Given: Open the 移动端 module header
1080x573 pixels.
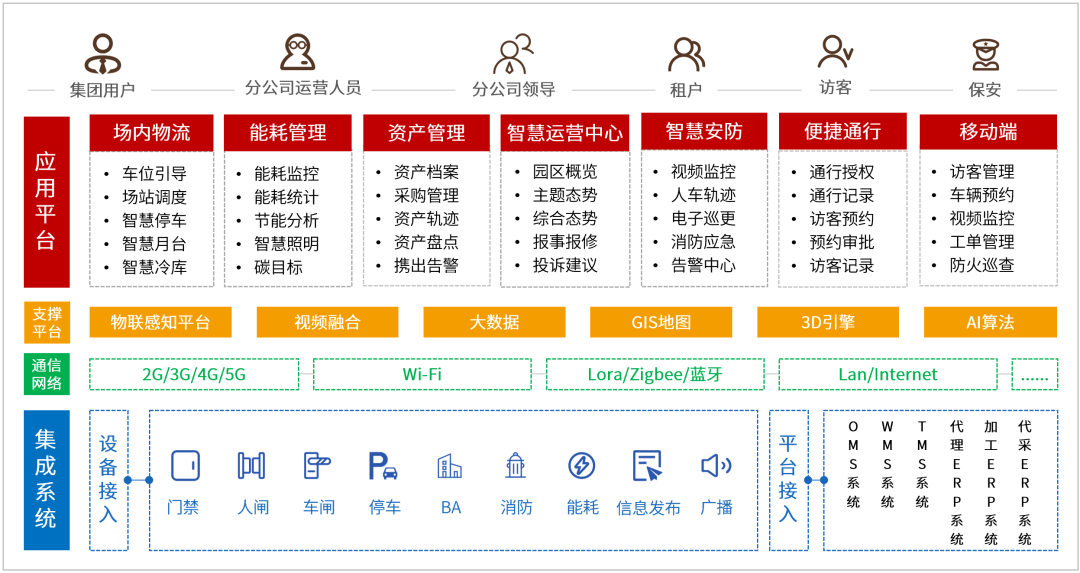Looking at the screenshot, I should [x=988, y=132].
